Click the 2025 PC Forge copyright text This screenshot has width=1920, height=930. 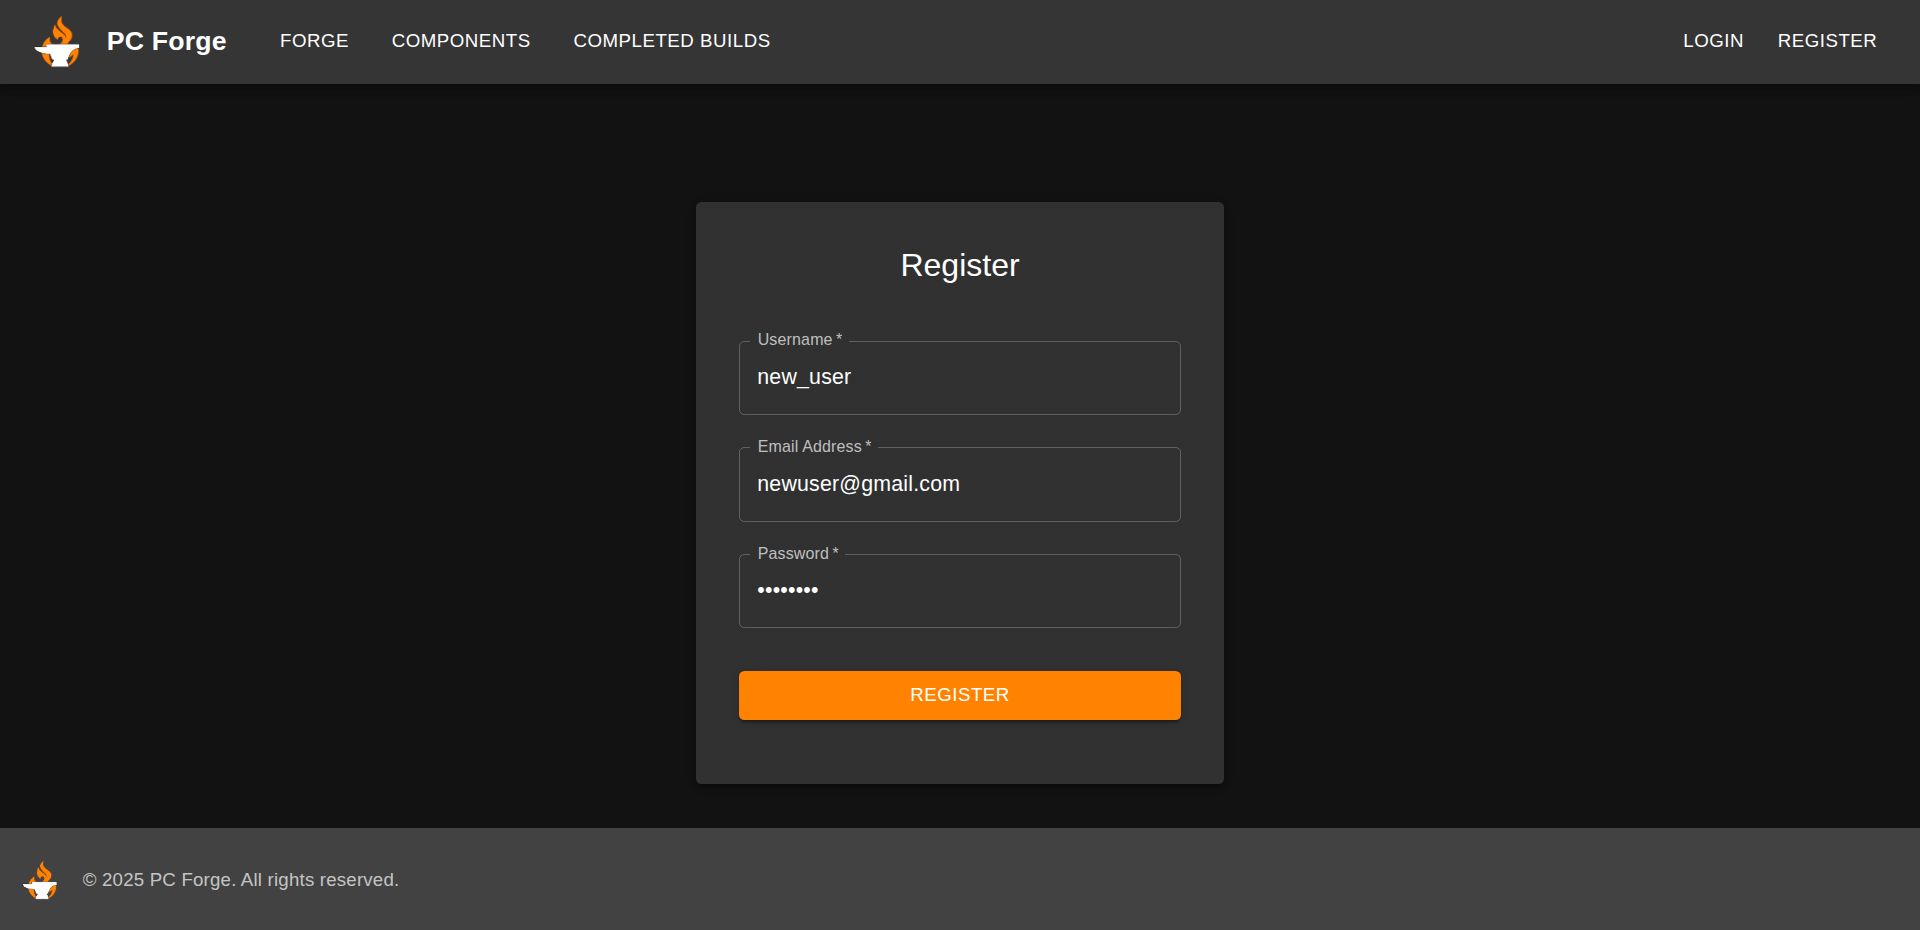point(240,880)
